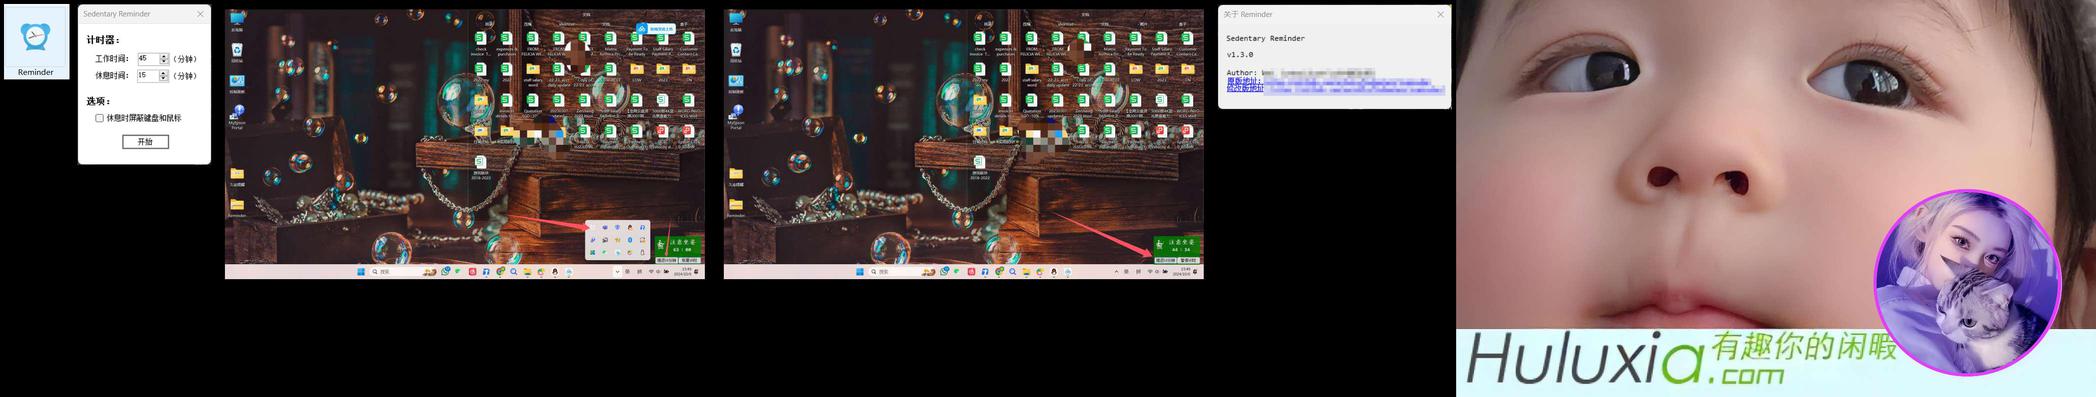Click the QQ penguin icon in left desktop taskbar
The height and width of the screenshot is (397, 2096).
pos(555,271)
